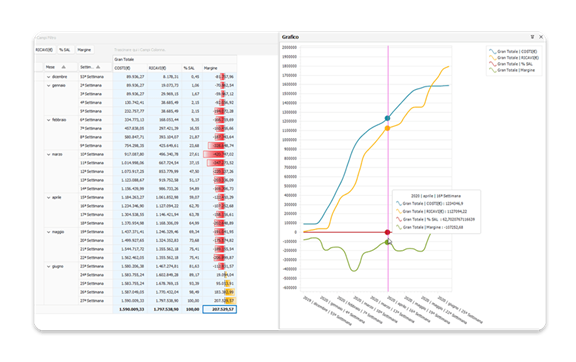Close the Grafico chart panel

coord(541,37)
